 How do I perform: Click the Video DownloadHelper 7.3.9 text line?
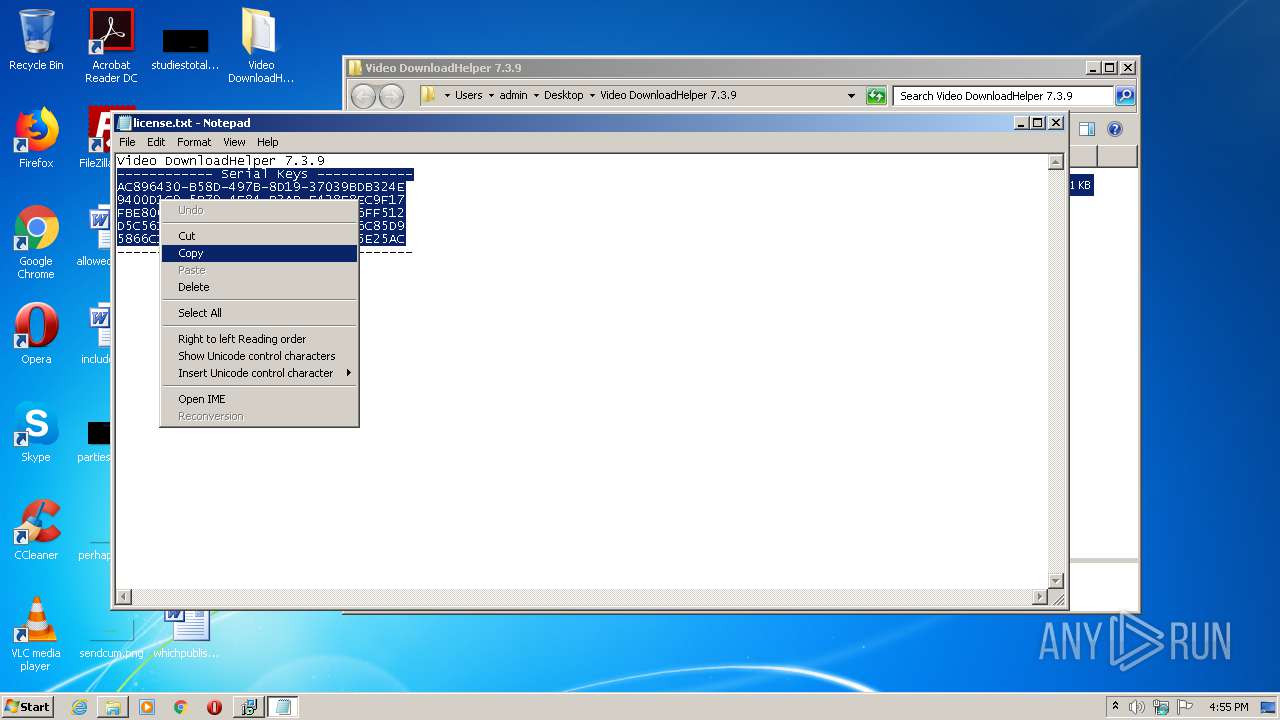(x=221, y=161)
